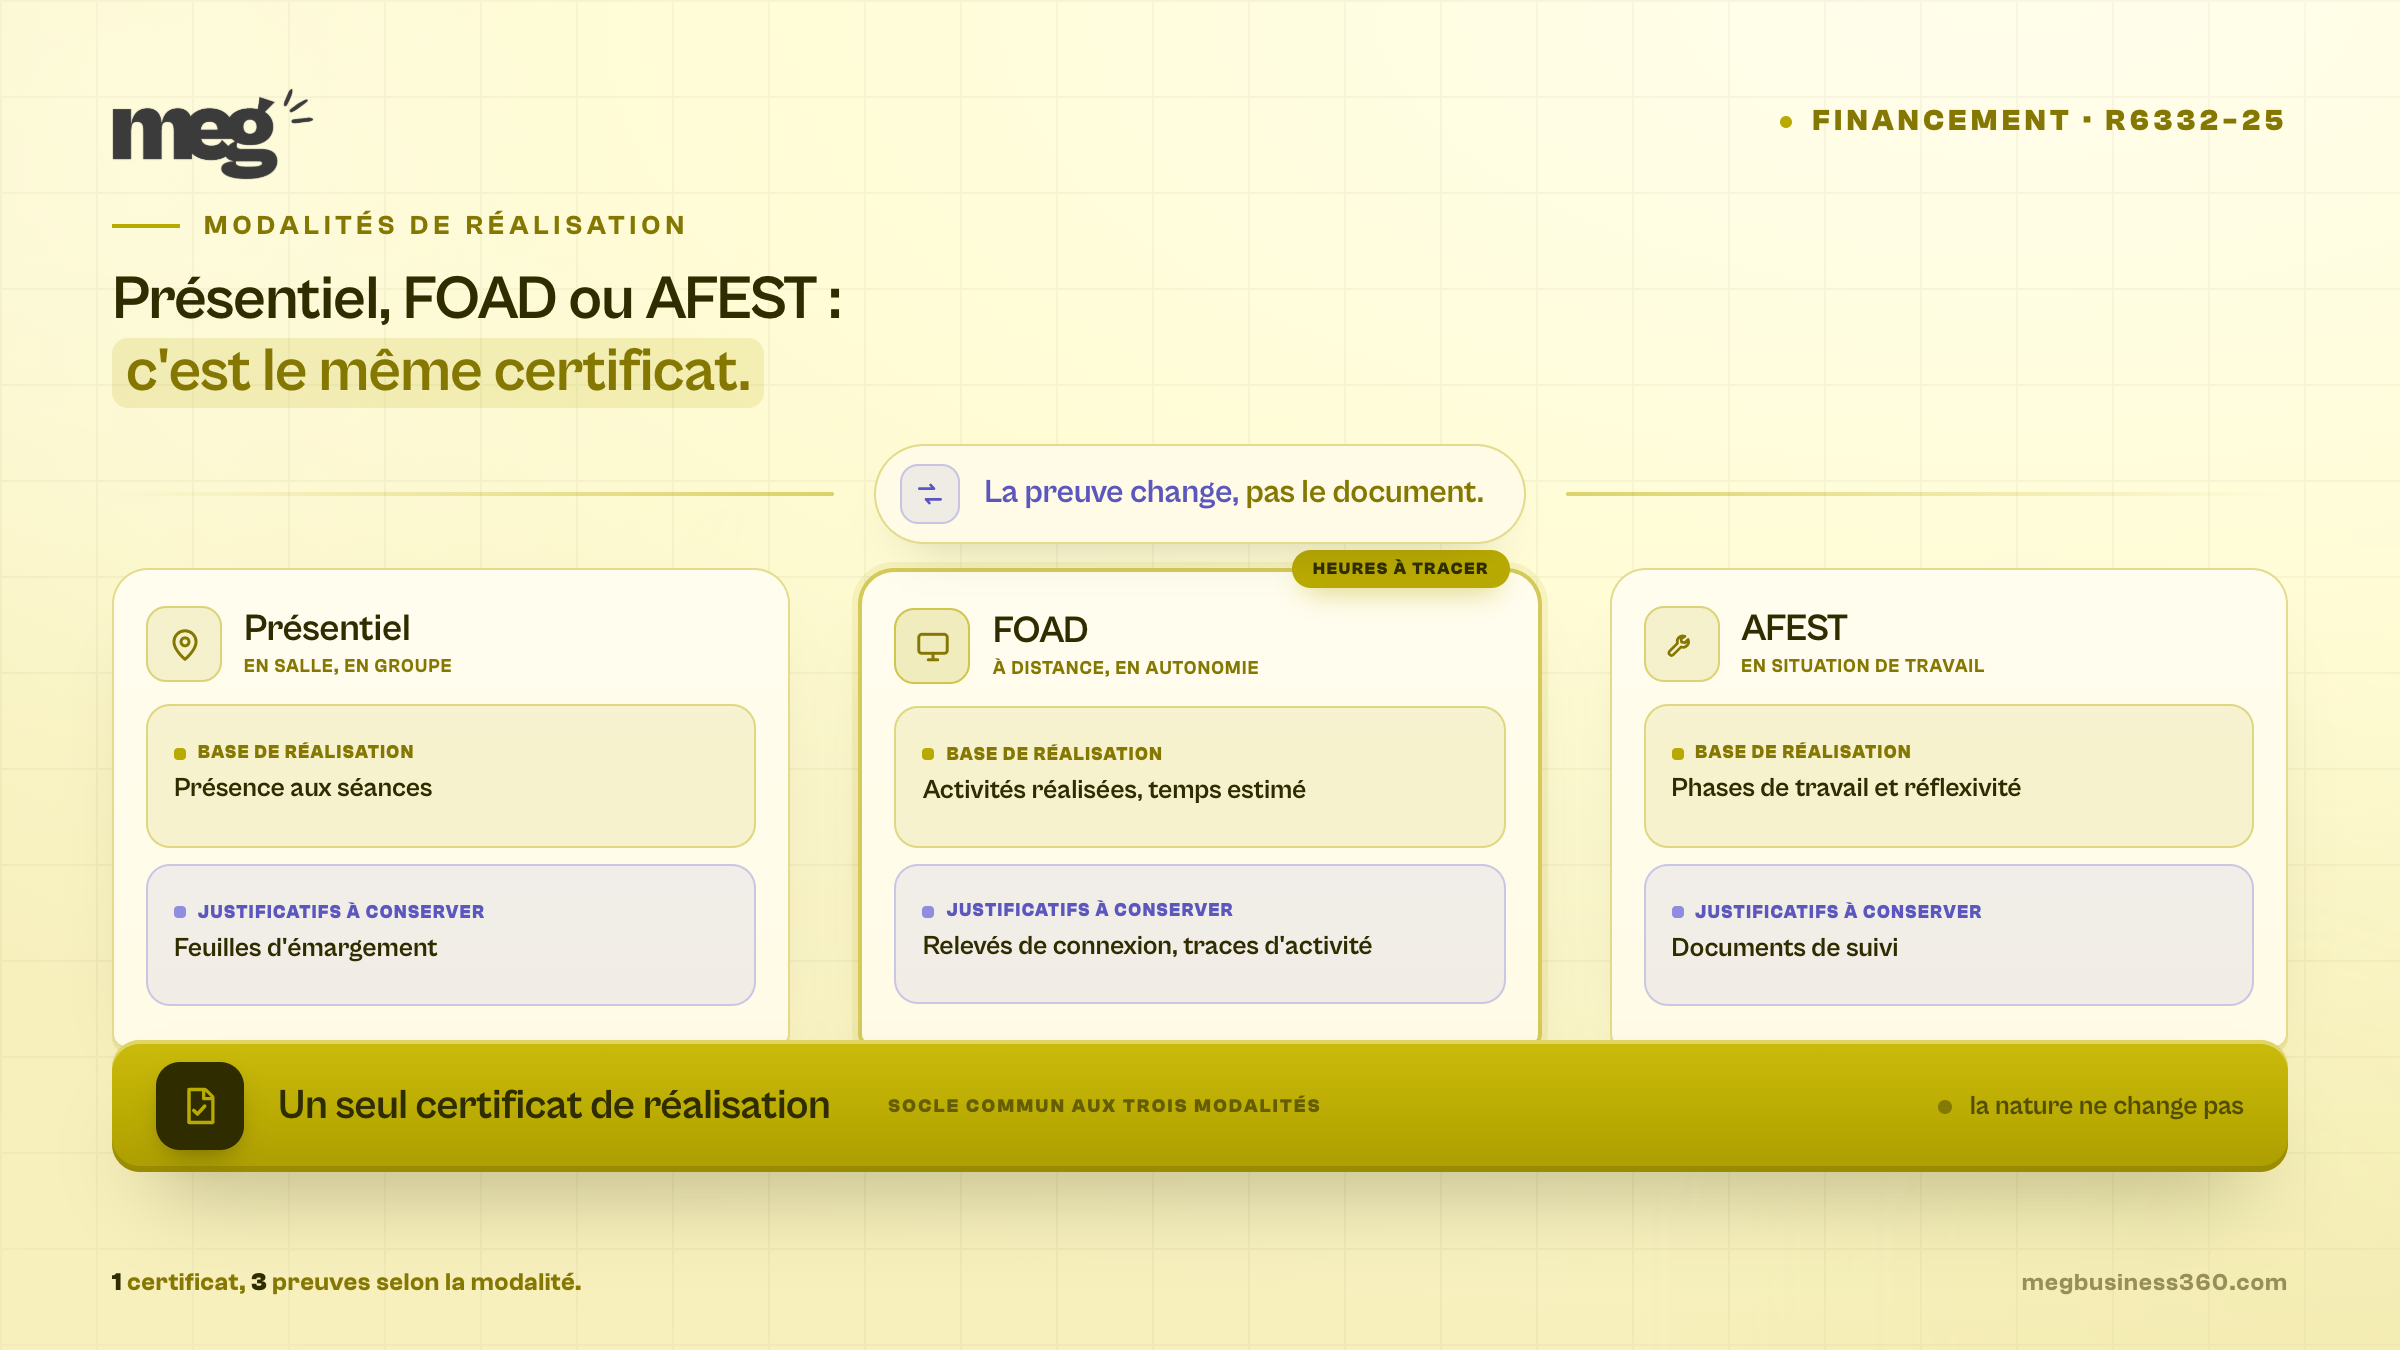Click the dot beside 'la nature ne change pas'

pyautogui.click(x=1945, y=1107)
